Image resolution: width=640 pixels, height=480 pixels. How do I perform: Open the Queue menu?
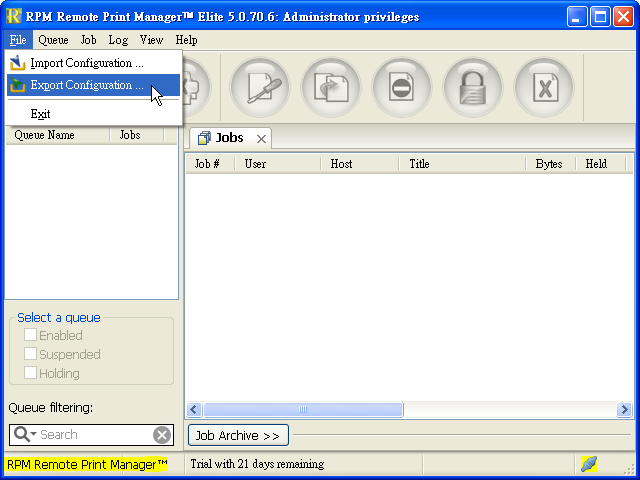coord(53,40)
